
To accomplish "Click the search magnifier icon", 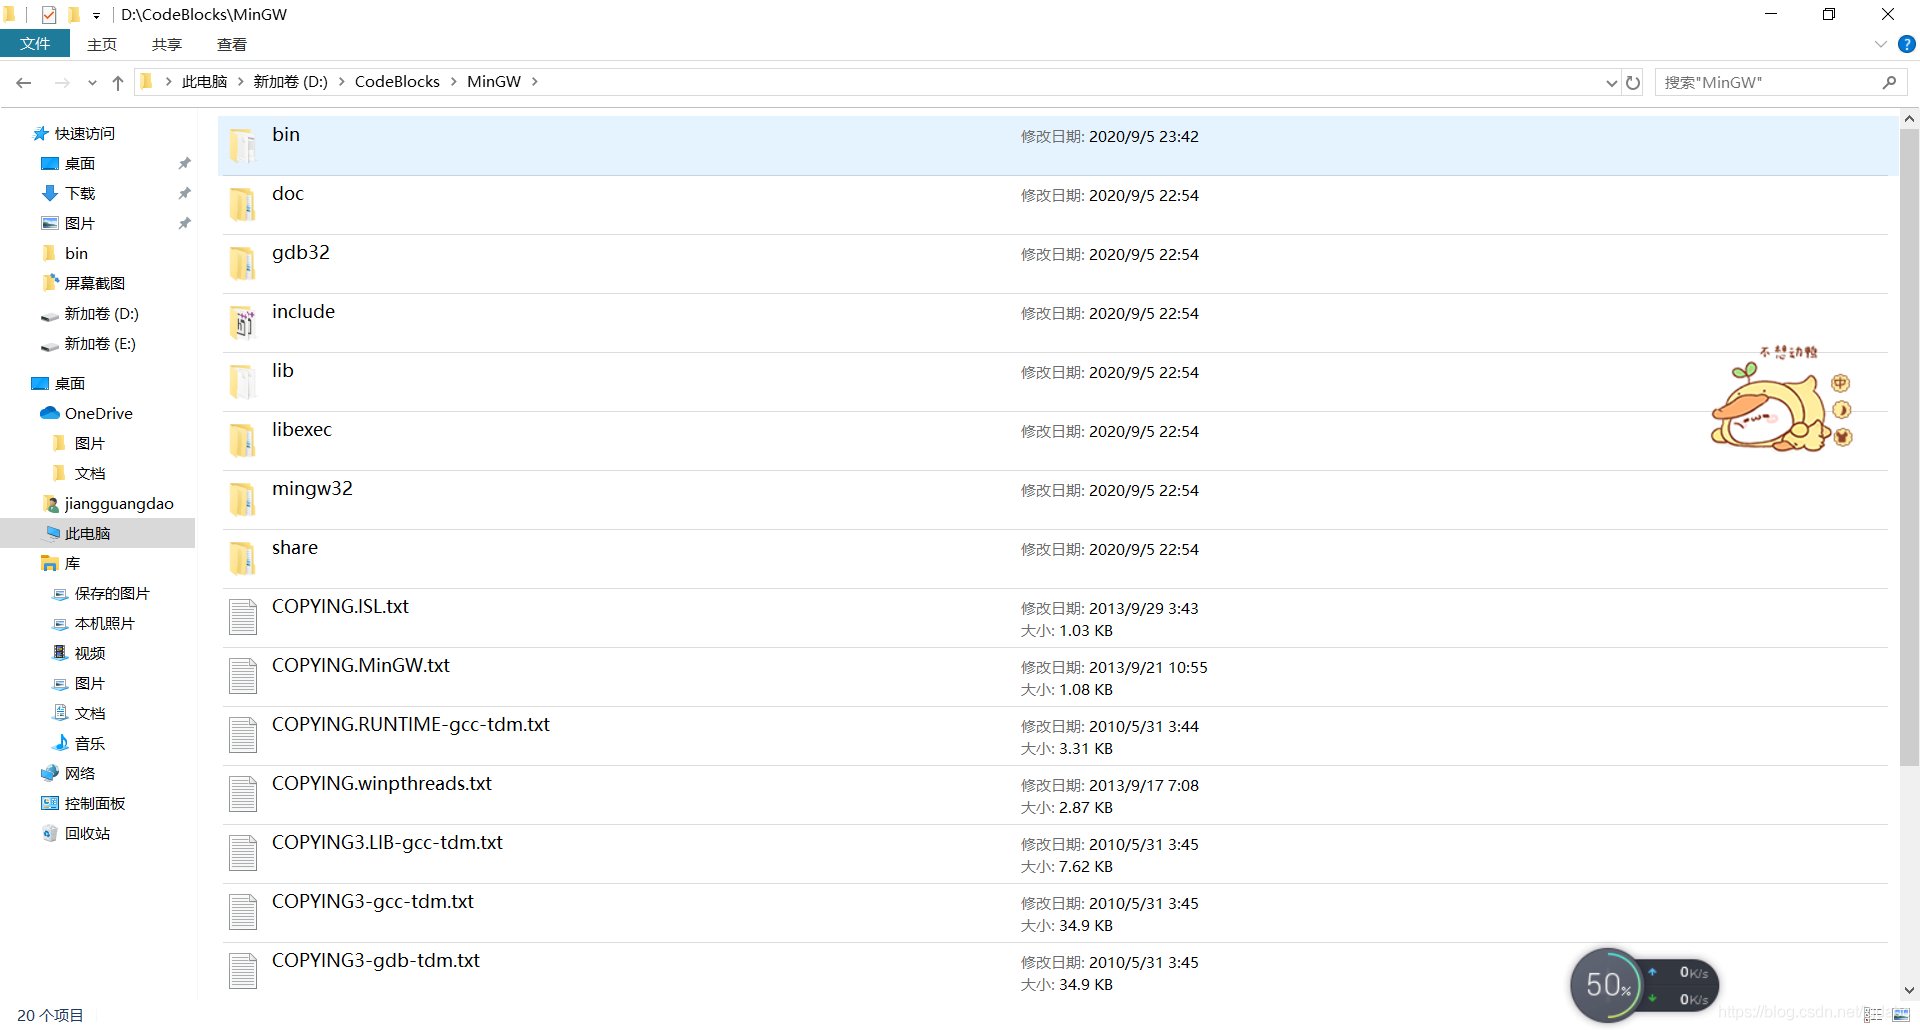I will pyautogui.click(x=1889, y=83).
